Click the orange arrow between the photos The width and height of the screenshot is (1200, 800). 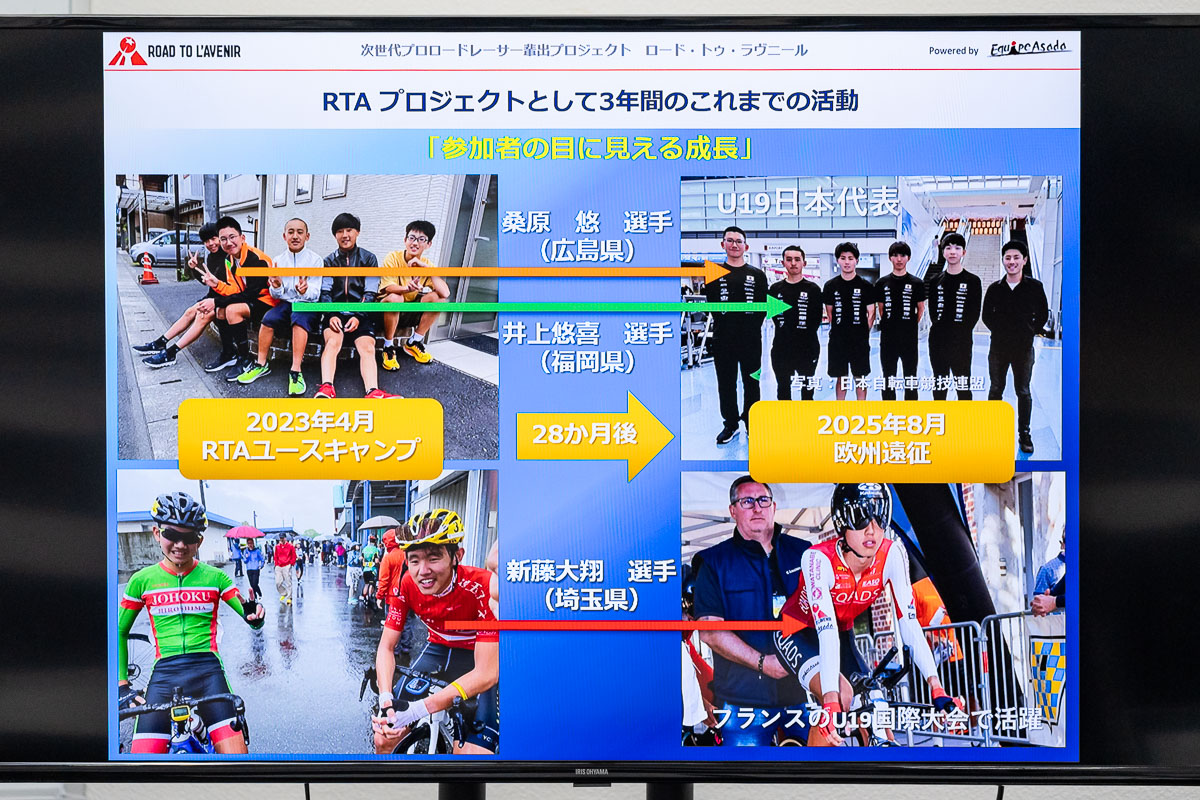pos(480,271)
